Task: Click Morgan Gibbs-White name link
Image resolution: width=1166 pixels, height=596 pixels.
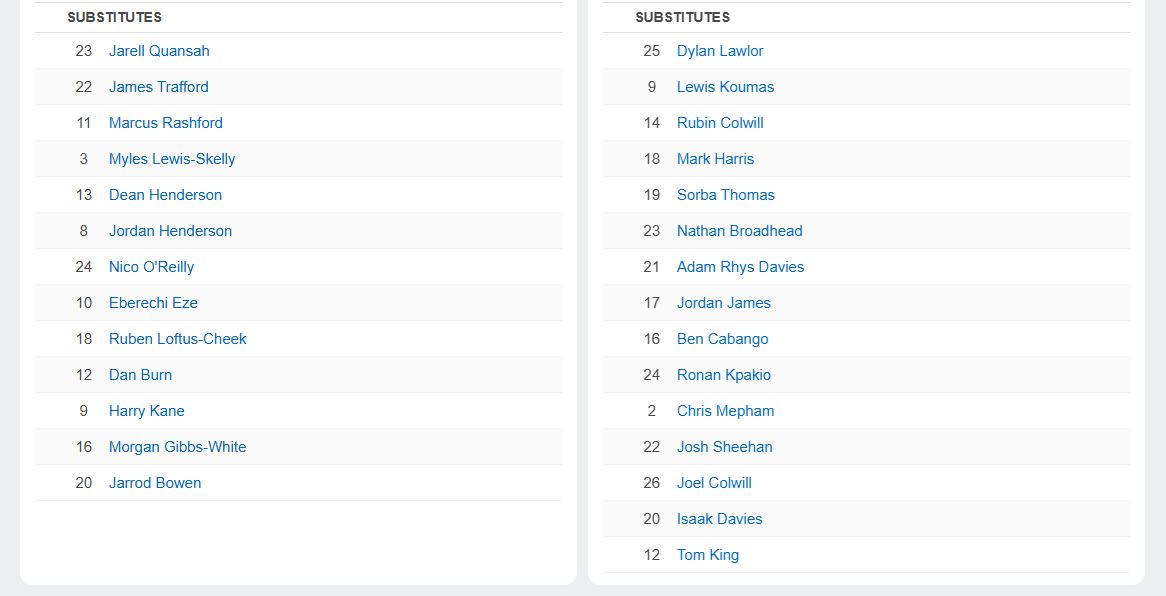Action: [177, 447]
